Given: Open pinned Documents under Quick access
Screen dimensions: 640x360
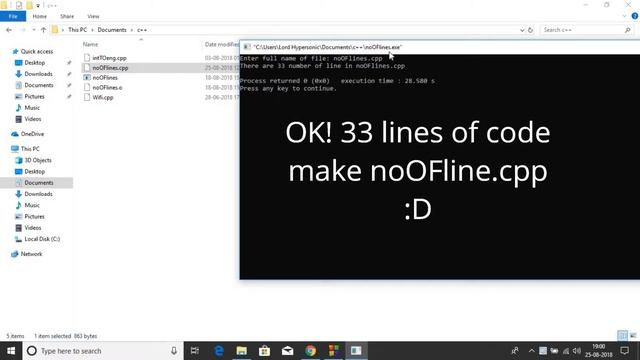Looking at the screenshot, I should click(39, 85).
